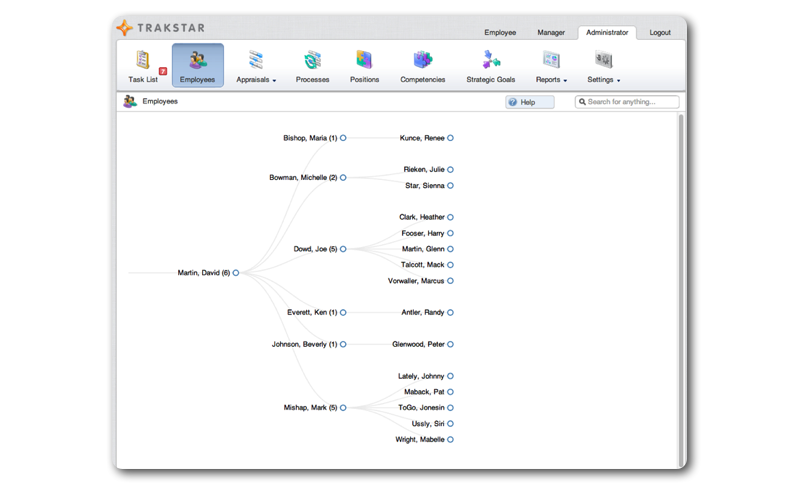Click the circle beside Ussly, Siri
The width and height of the screenshot is (800, 500).
pyautogui.click(x=450, y=423)
